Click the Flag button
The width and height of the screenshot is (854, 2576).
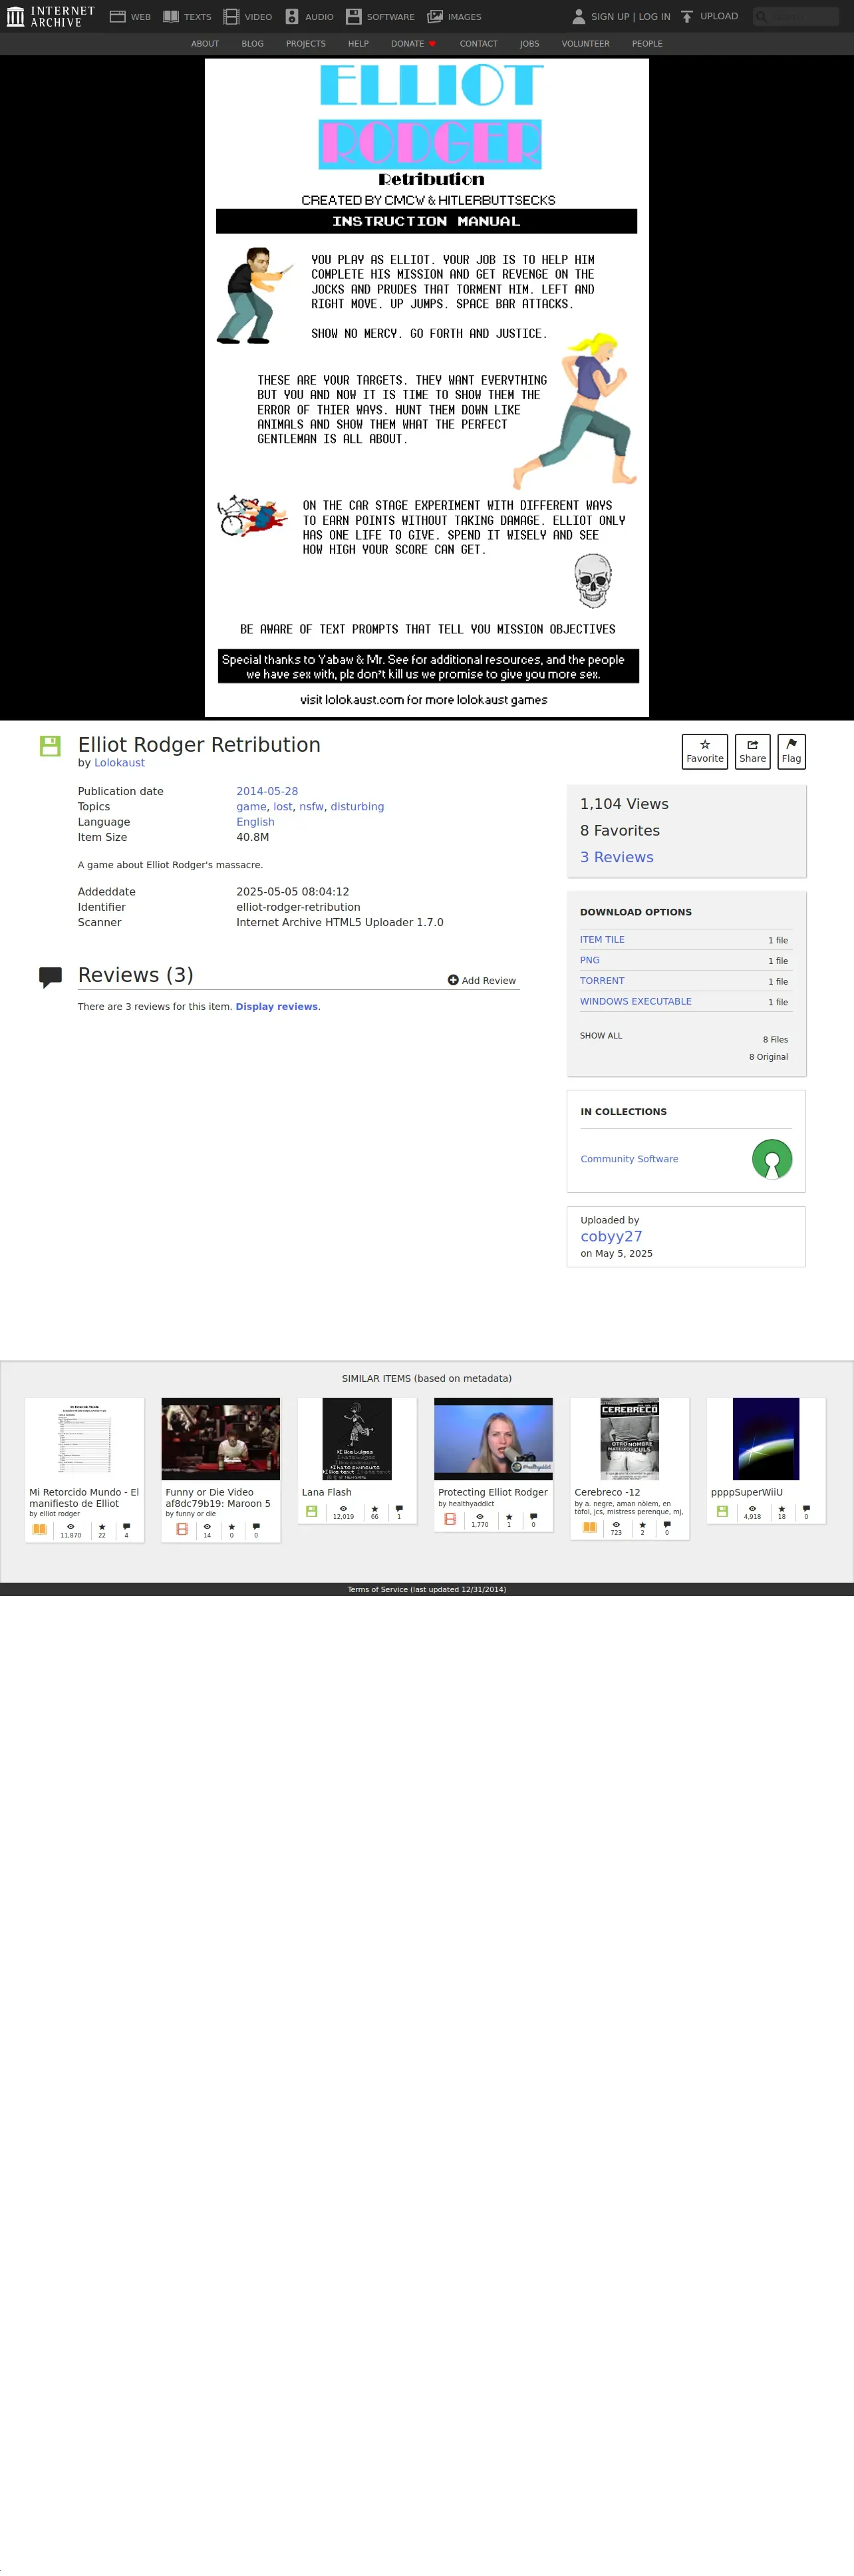tap(791, 751)
